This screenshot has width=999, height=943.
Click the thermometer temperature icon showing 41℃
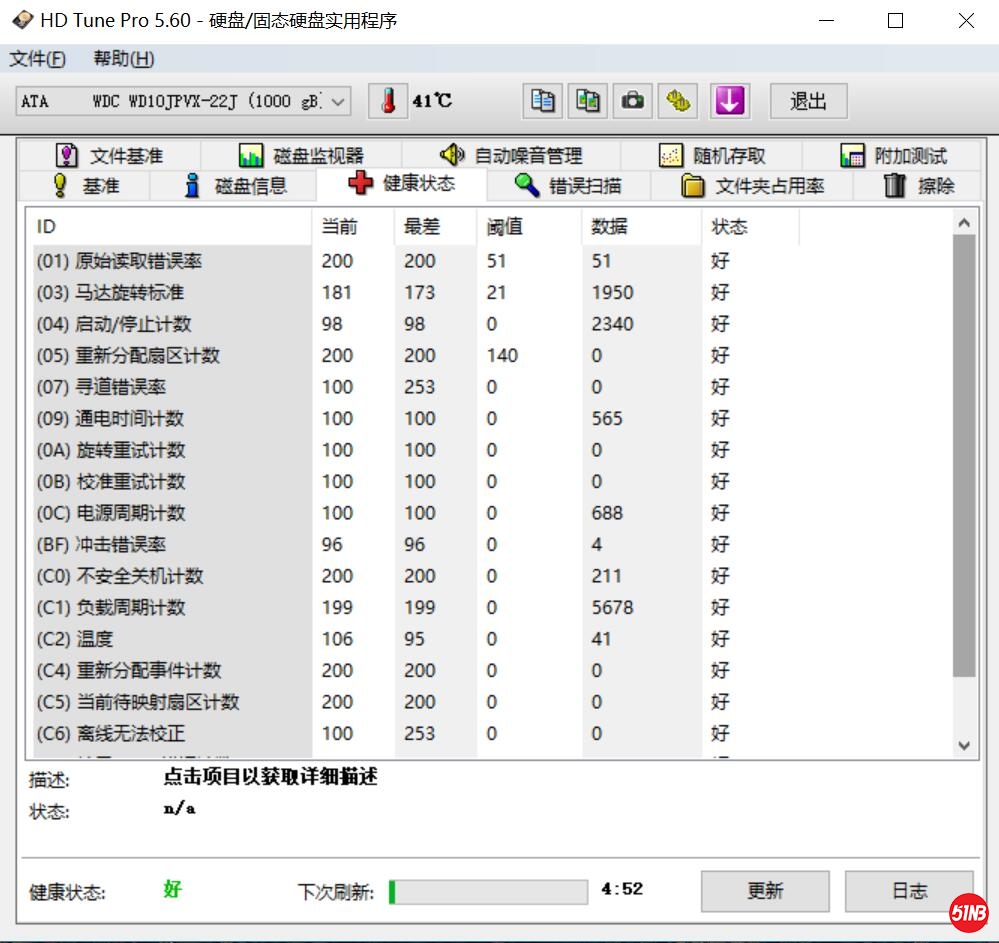click(387, 100)
